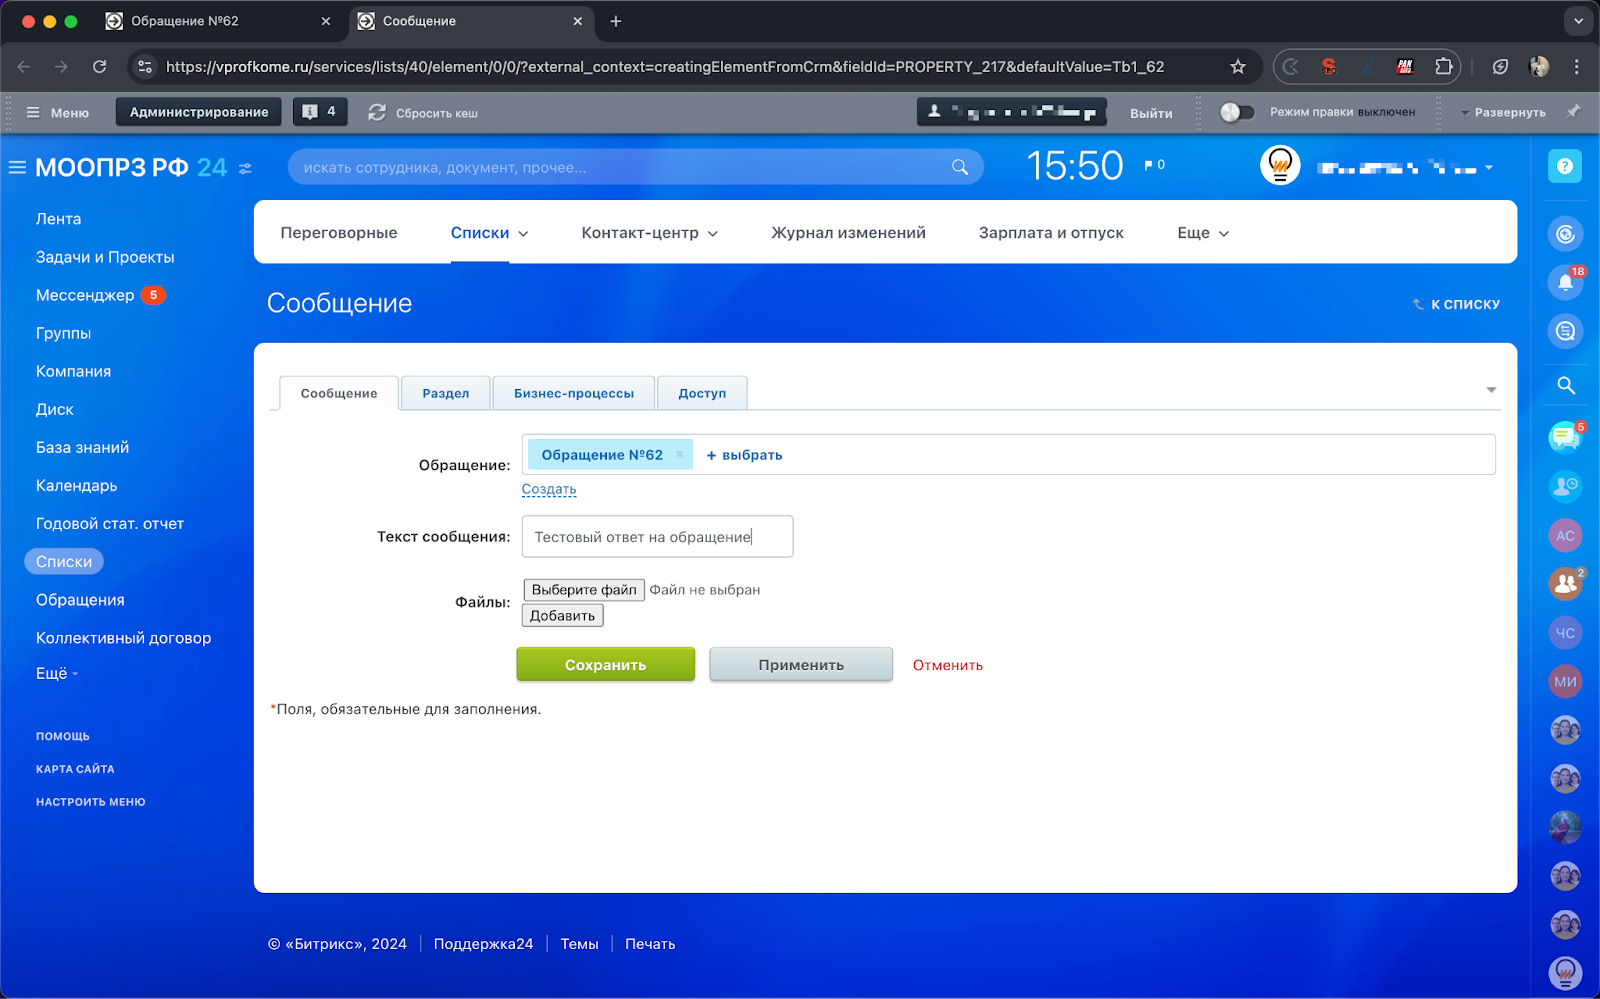Click the Выберите файл button
This screenshot has height=999, width=1600.
(x=584, y=590)
